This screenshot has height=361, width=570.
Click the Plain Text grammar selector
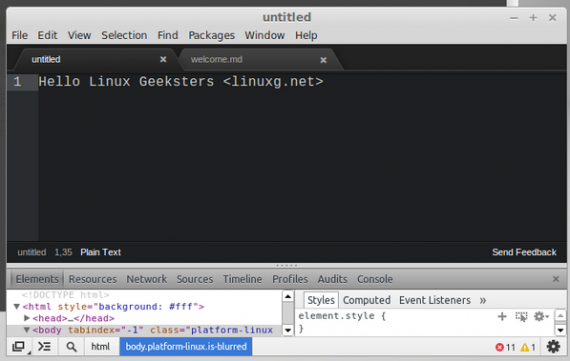click(101, 252)
